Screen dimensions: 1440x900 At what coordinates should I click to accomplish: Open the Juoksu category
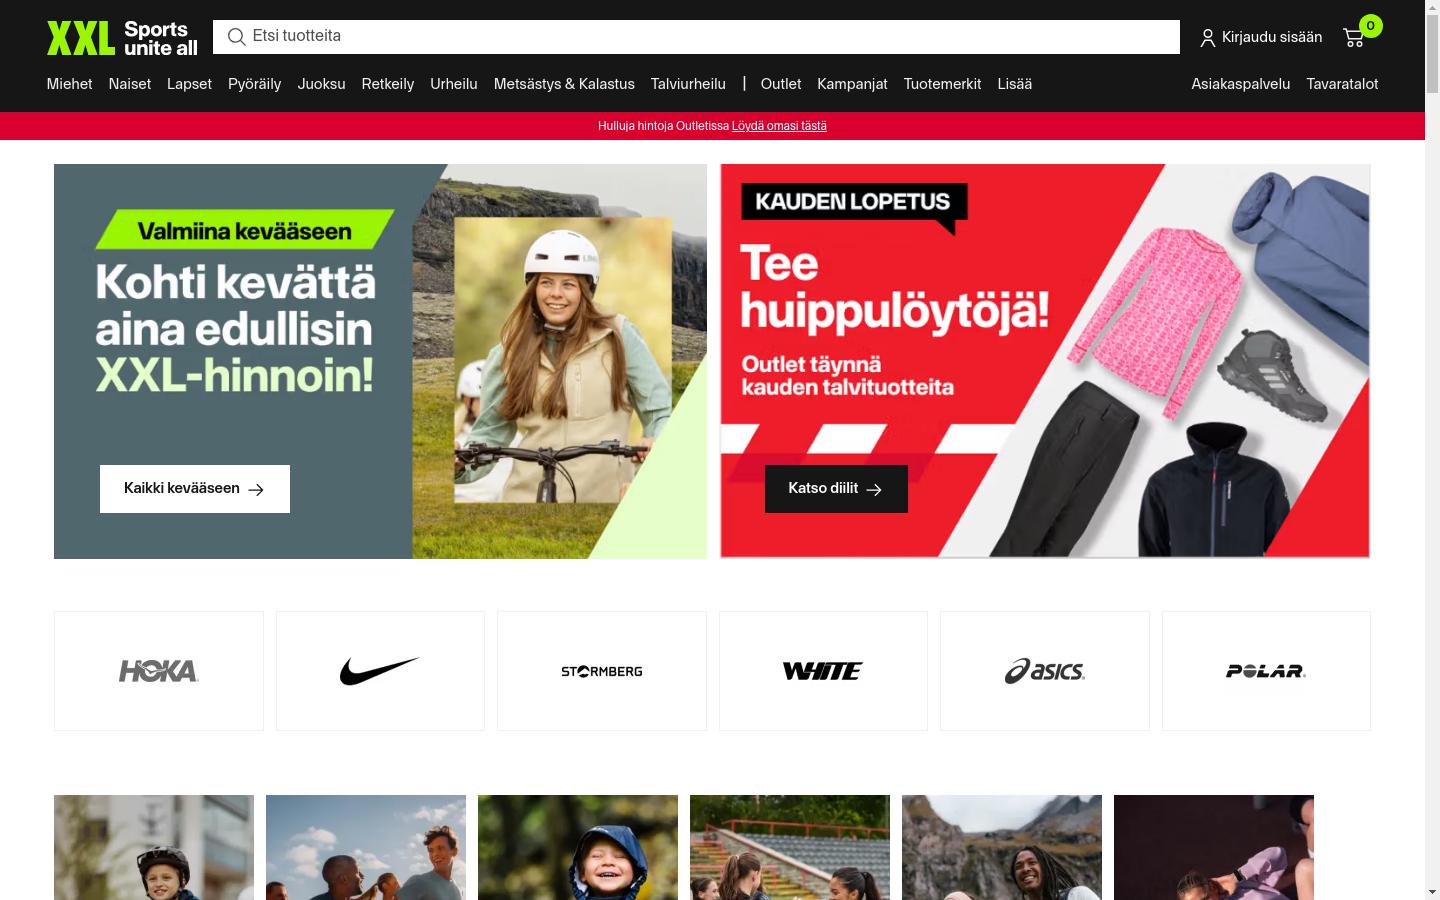pyautogui.click(x=321, y=84)
